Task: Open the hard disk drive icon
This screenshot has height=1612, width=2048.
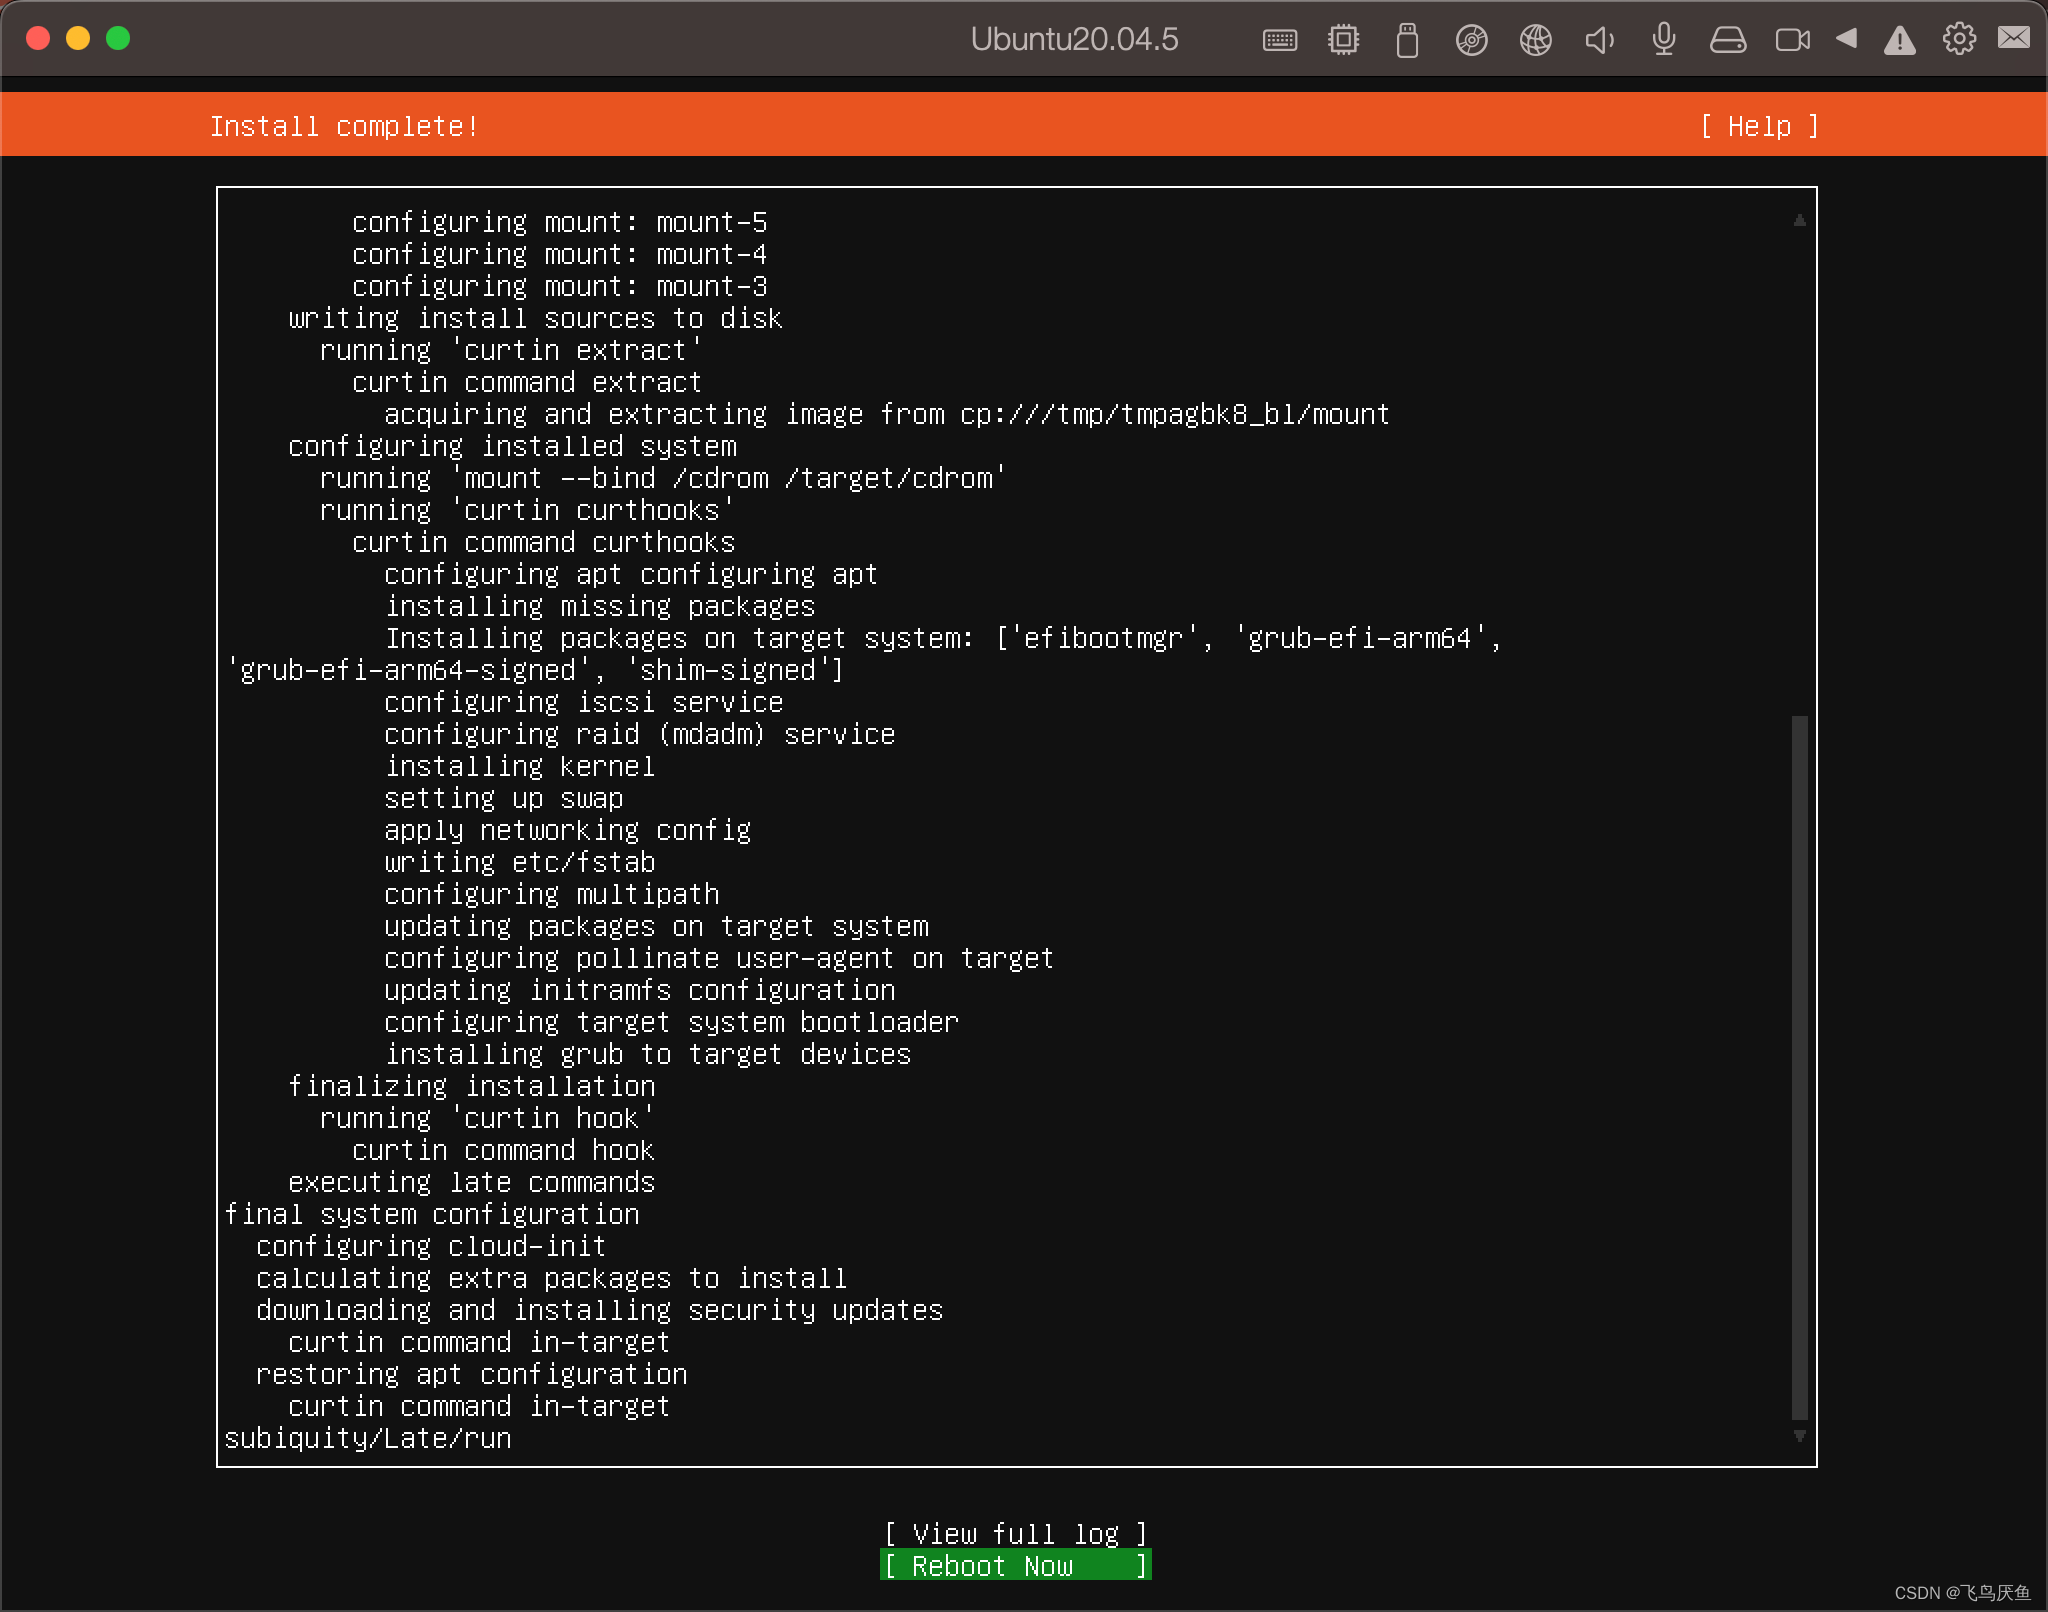Action: click(1727, 40)
